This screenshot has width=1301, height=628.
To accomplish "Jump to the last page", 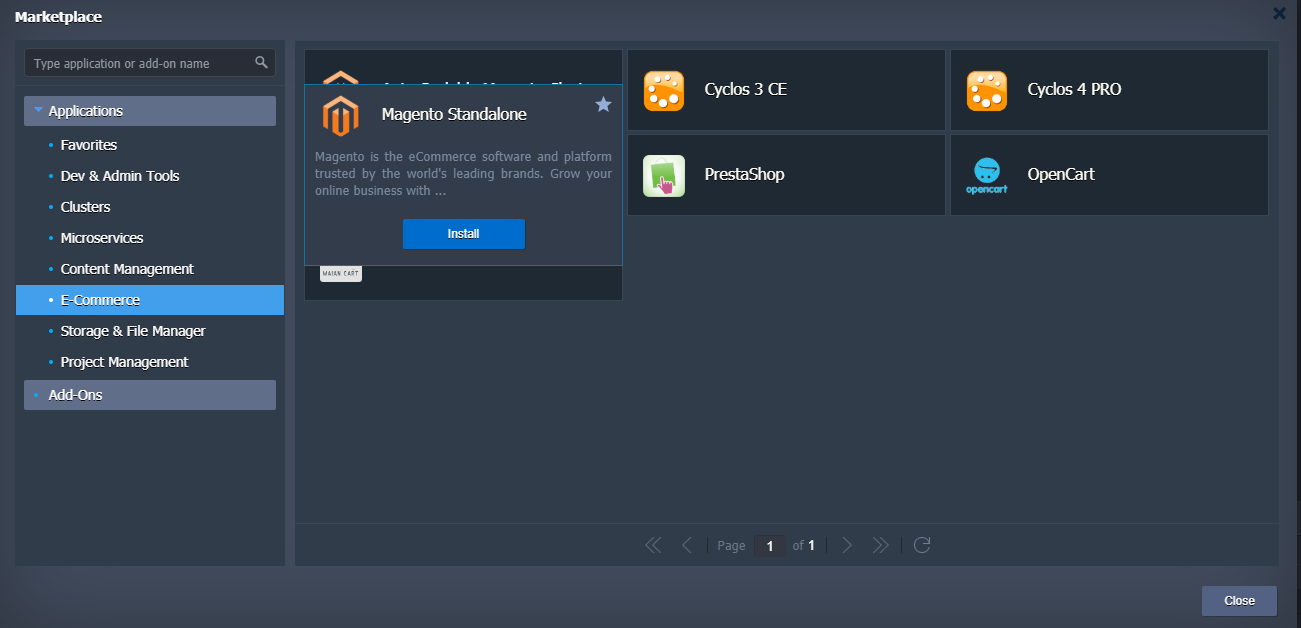I will [x=881, y=545].
